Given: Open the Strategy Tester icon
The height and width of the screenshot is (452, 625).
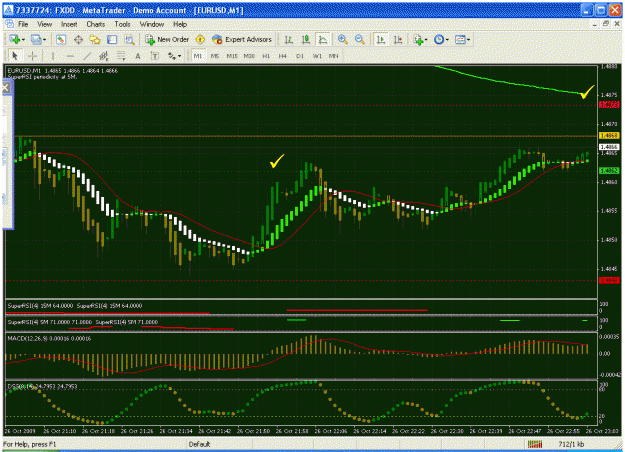Looking at the screenshot, I should [x=129, y=39].
